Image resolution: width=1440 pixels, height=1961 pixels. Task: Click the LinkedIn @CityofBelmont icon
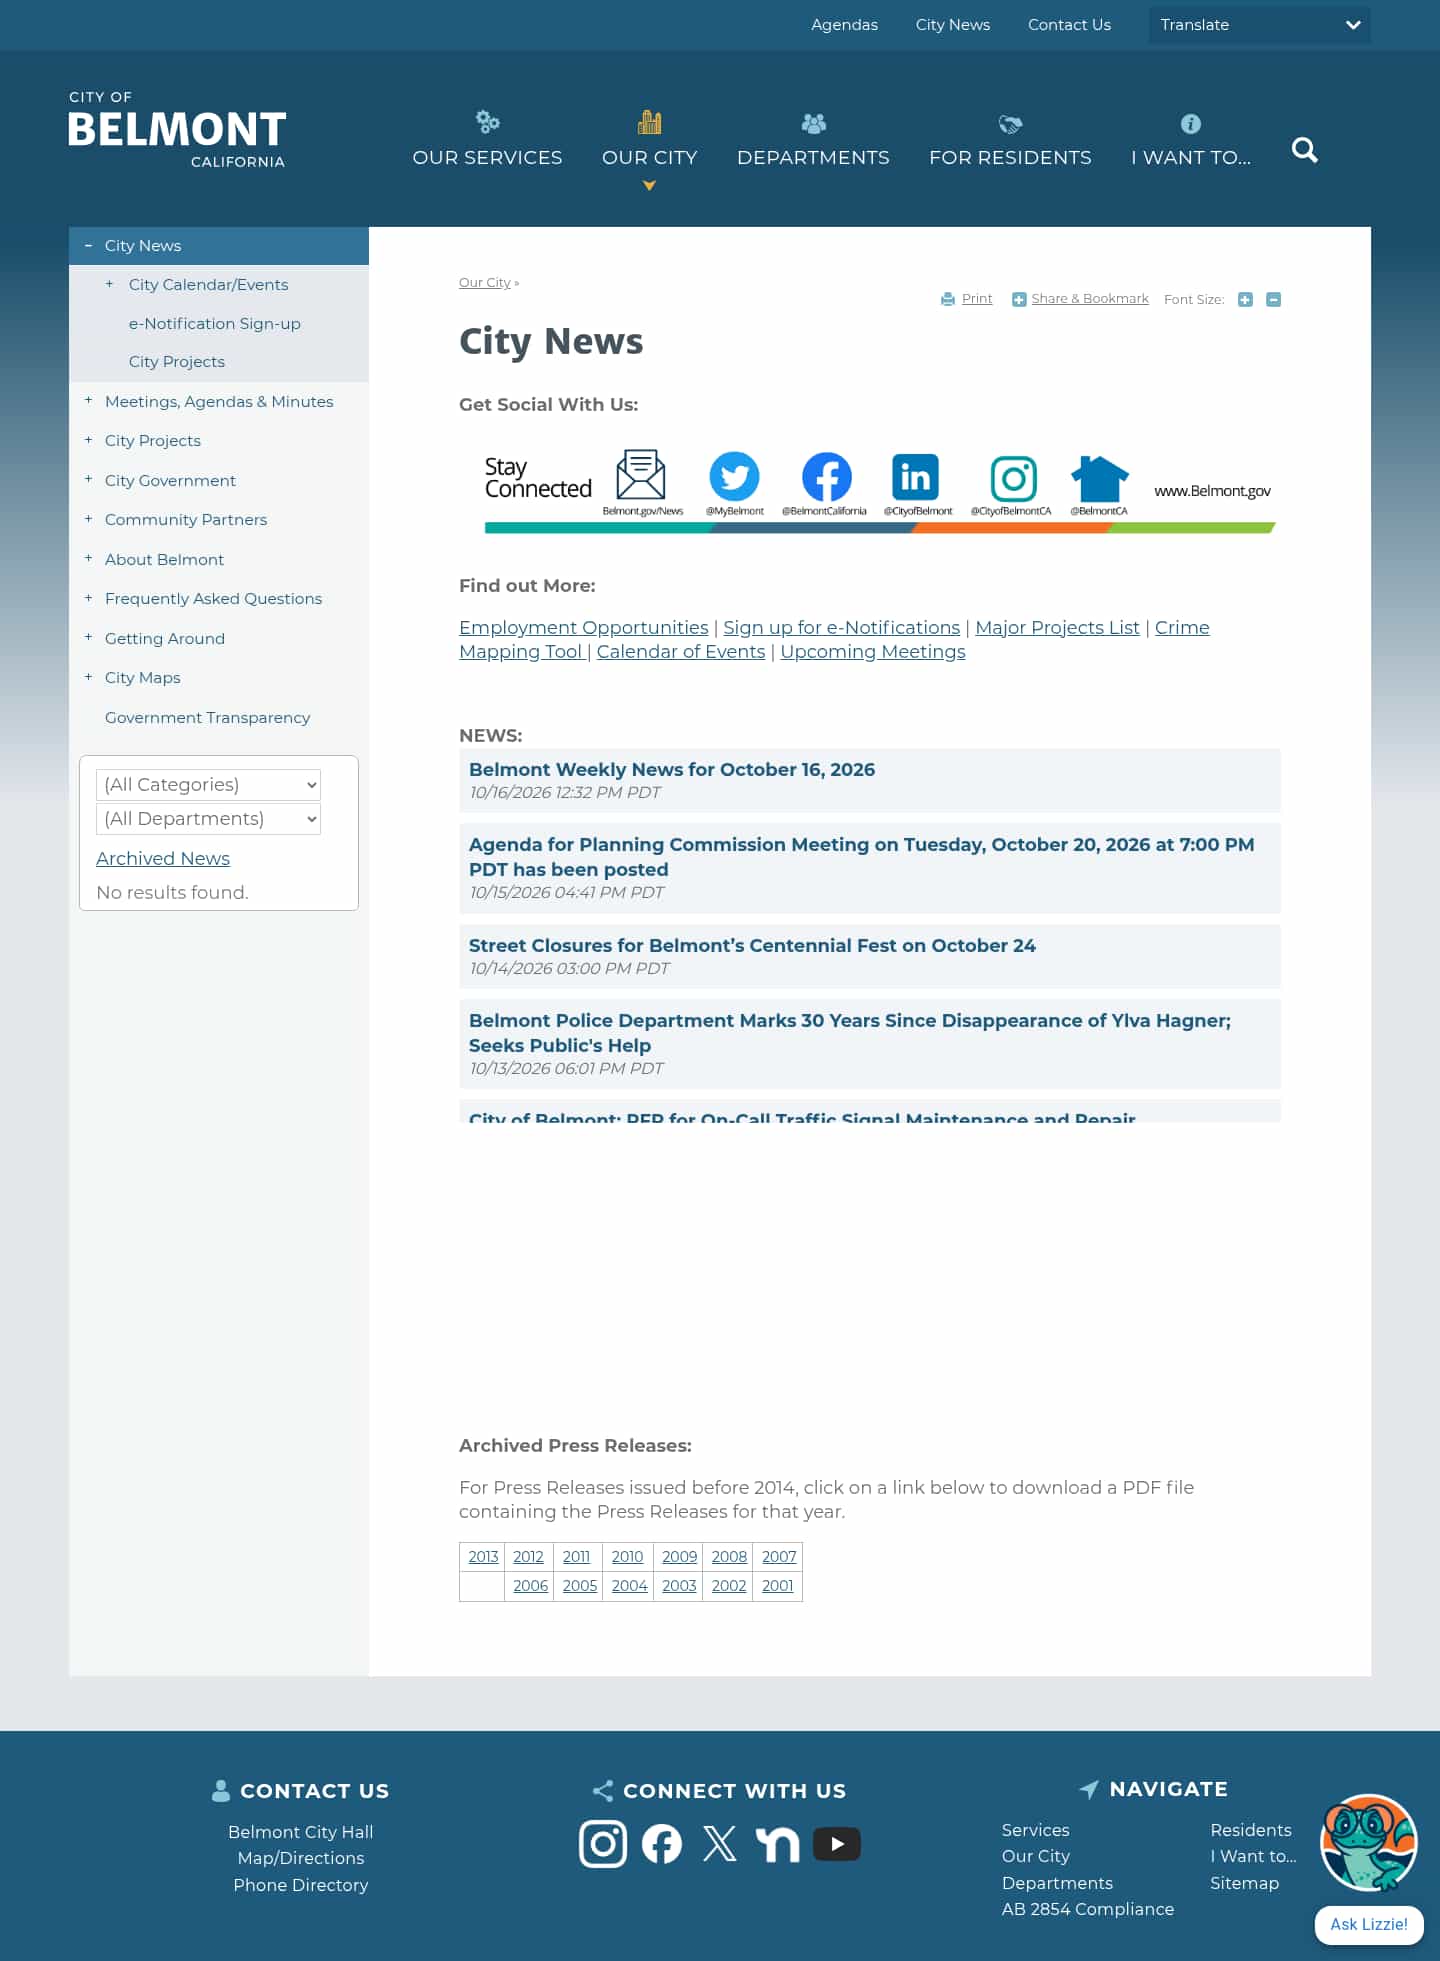(916, 477)
